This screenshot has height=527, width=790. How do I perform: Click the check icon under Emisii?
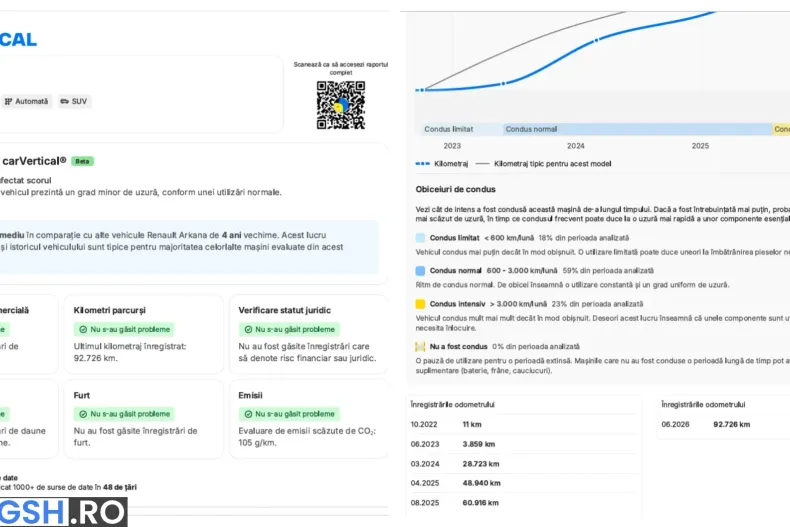(248, 414)
